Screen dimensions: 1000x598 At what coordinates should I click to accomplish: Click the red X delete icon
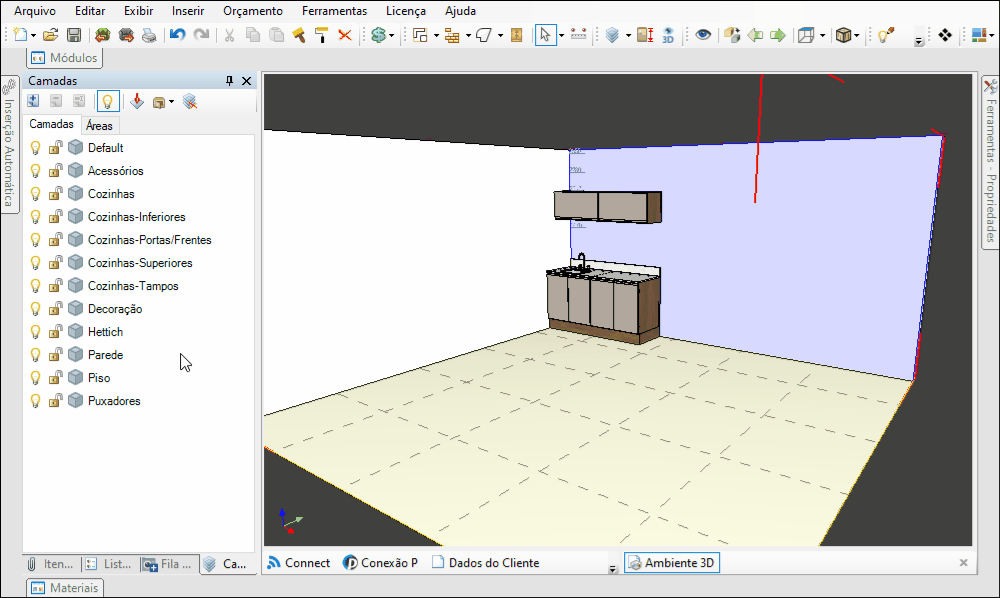345,34
